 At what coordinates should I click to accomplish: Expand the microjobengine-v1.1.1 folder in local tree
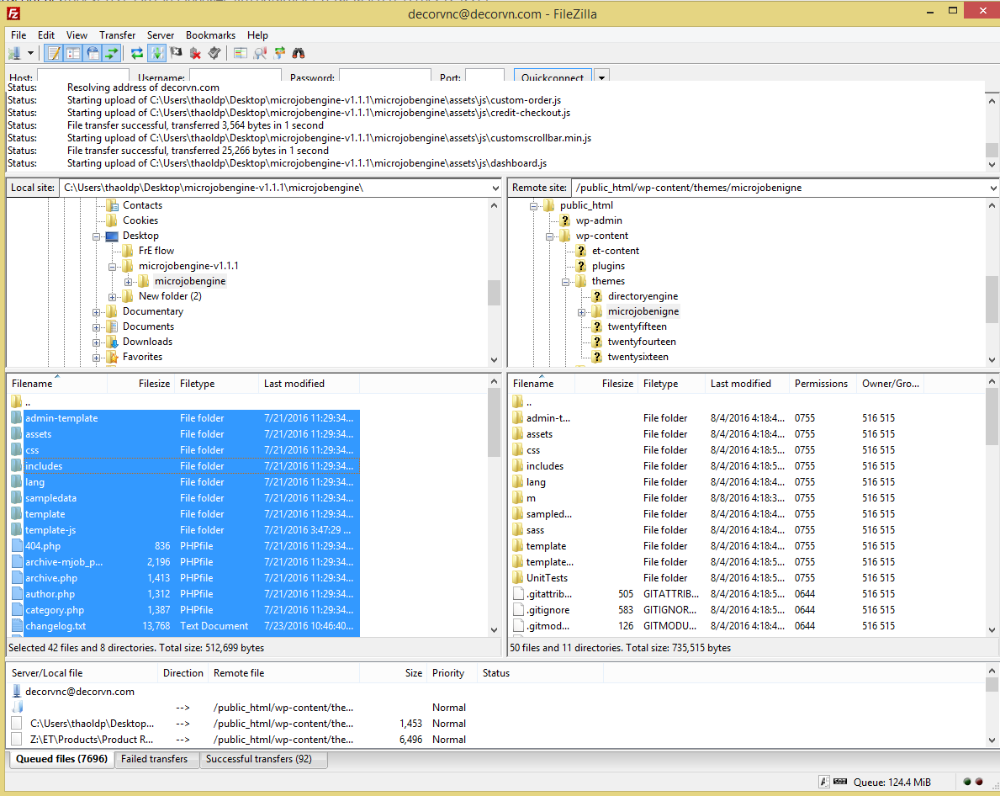click(113, 266)
